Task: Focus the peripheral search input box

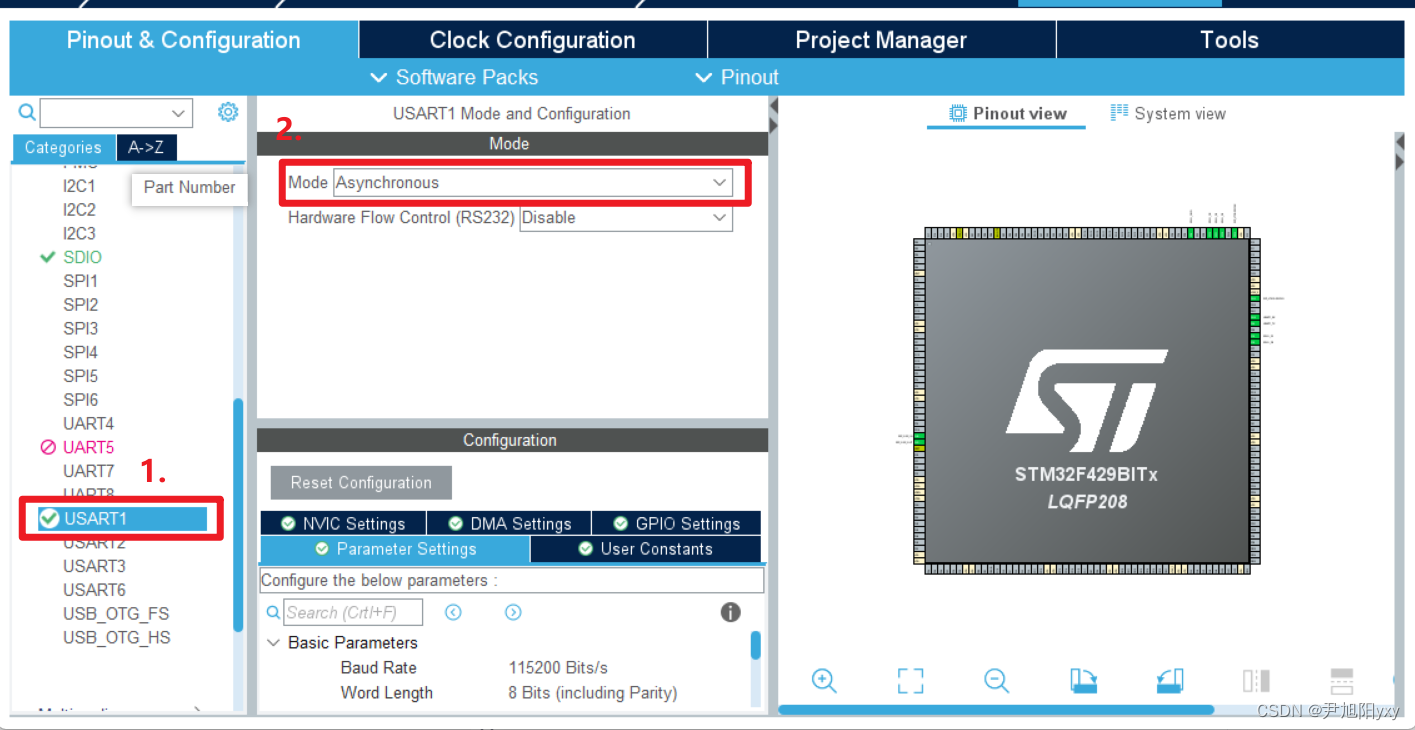Action: pos(104,112)
